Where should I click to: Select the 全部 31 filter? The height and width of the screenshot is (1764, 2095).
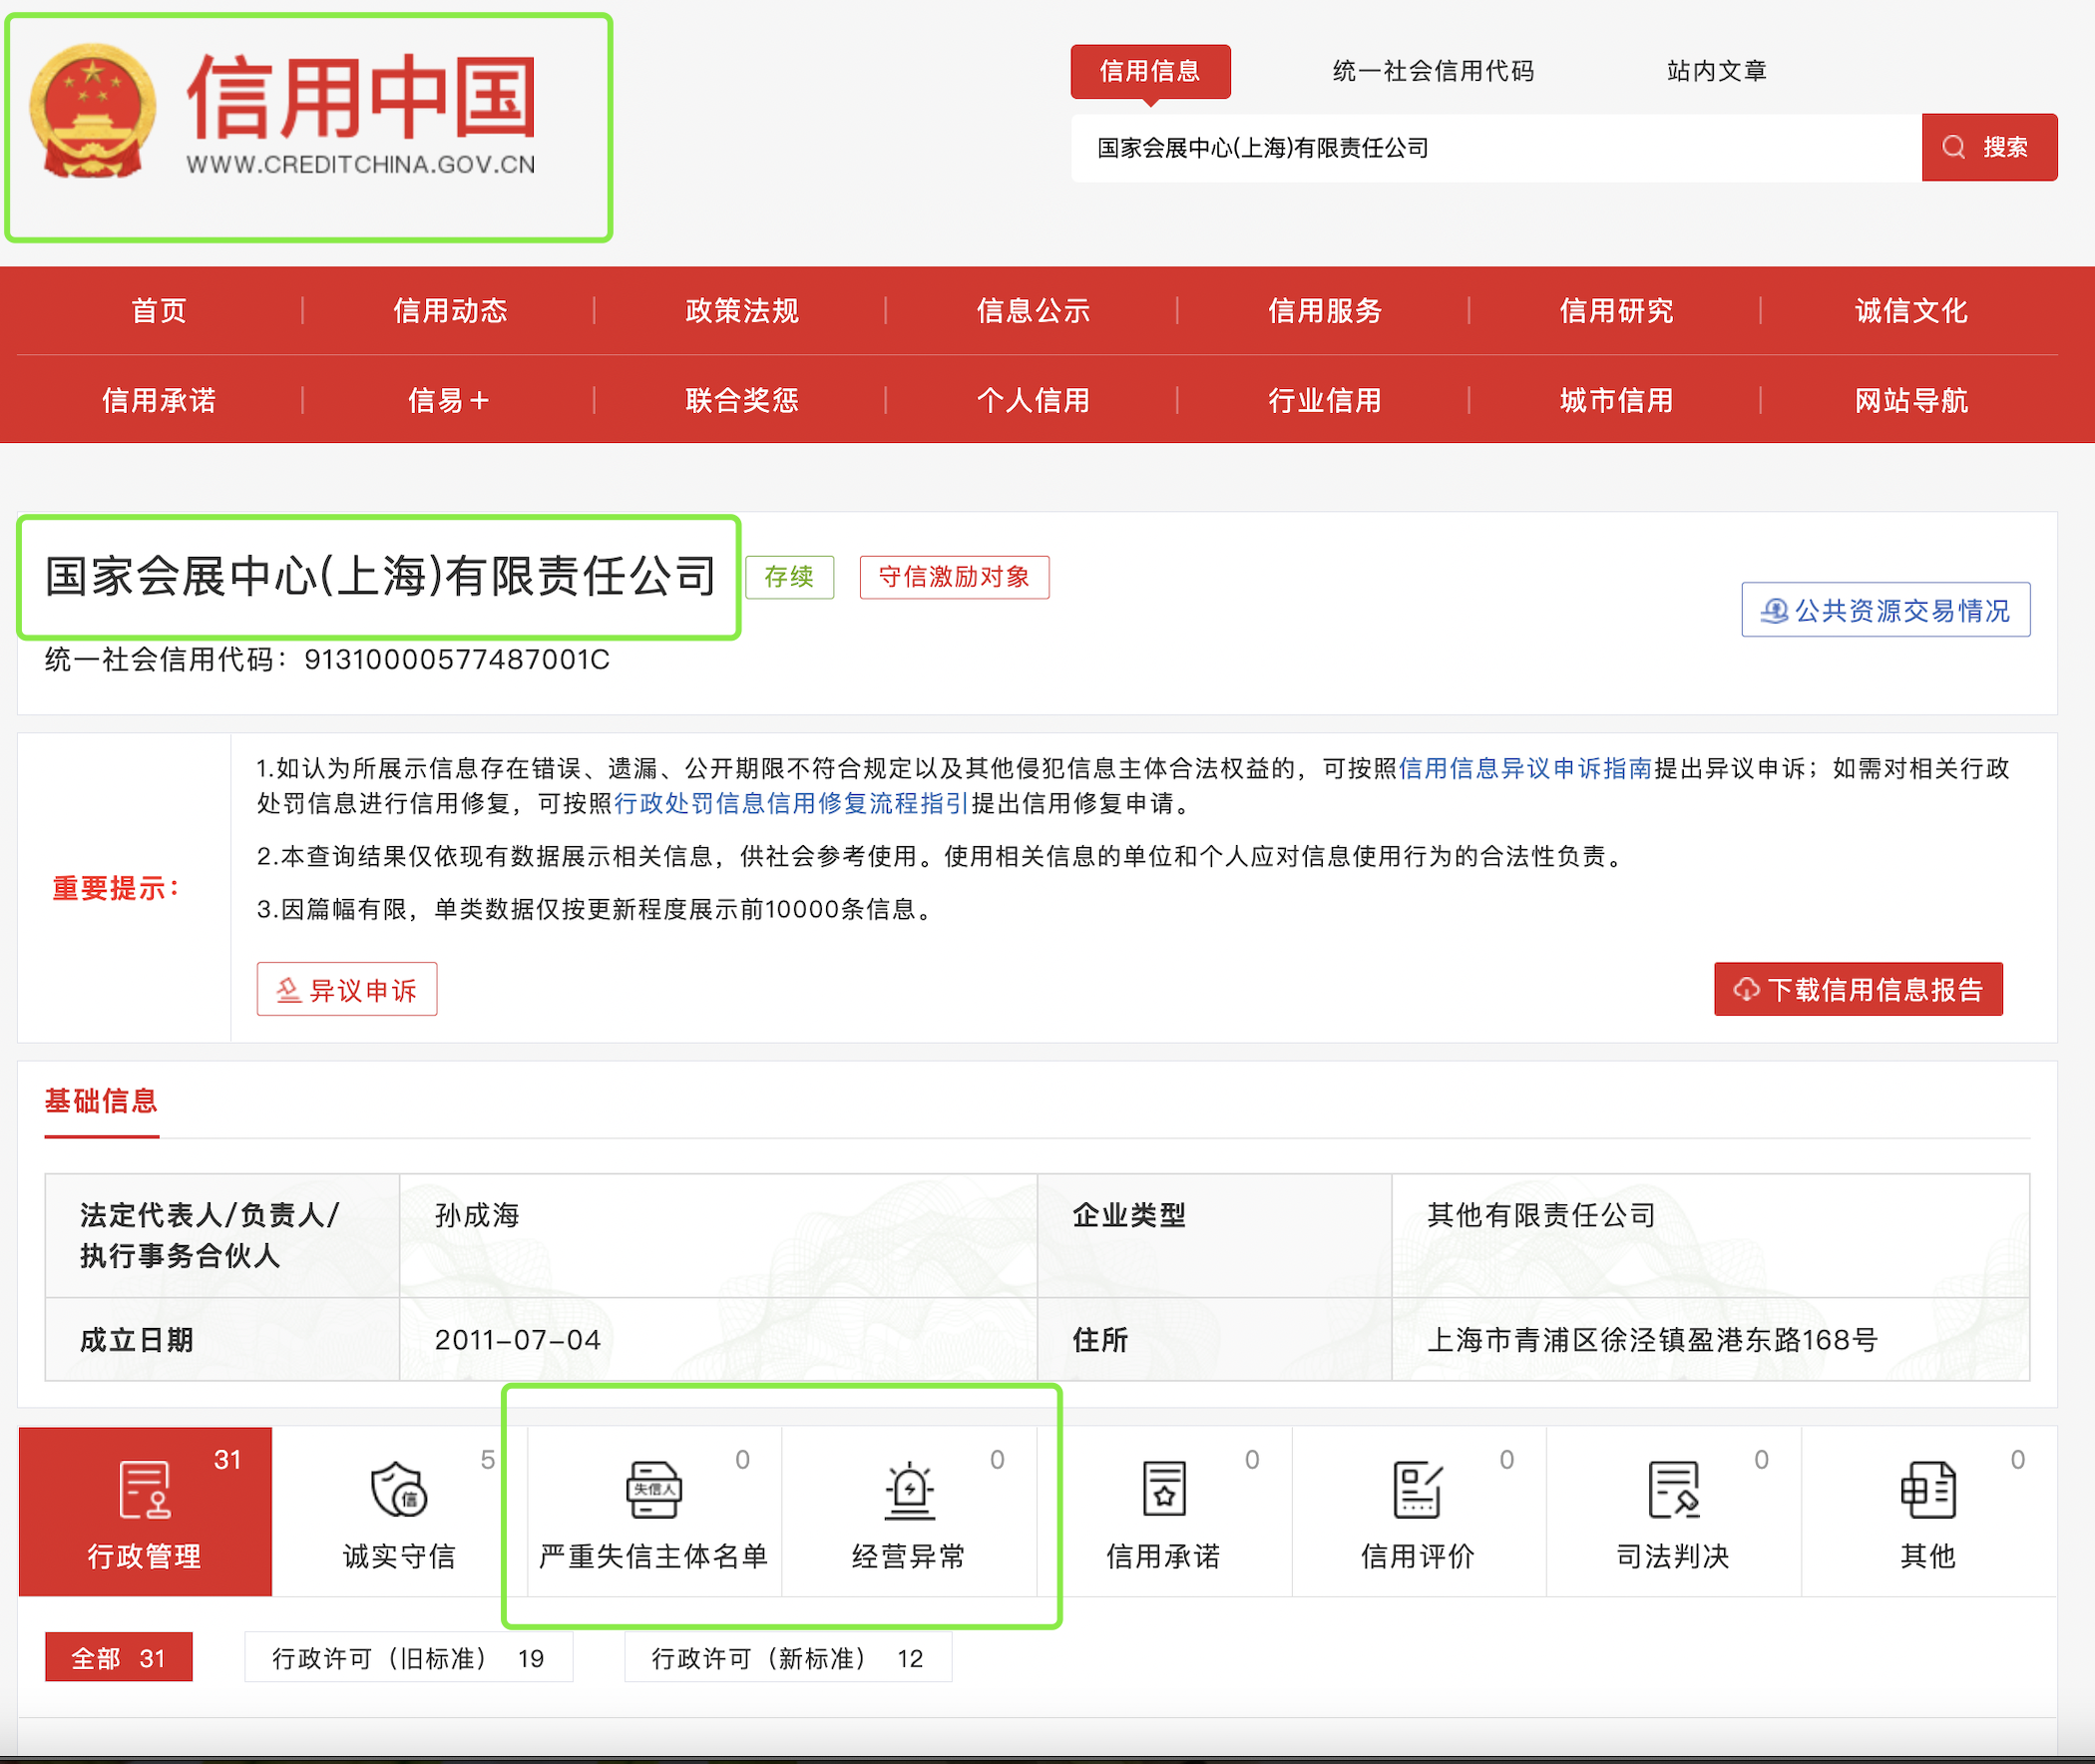[119, 1658]
